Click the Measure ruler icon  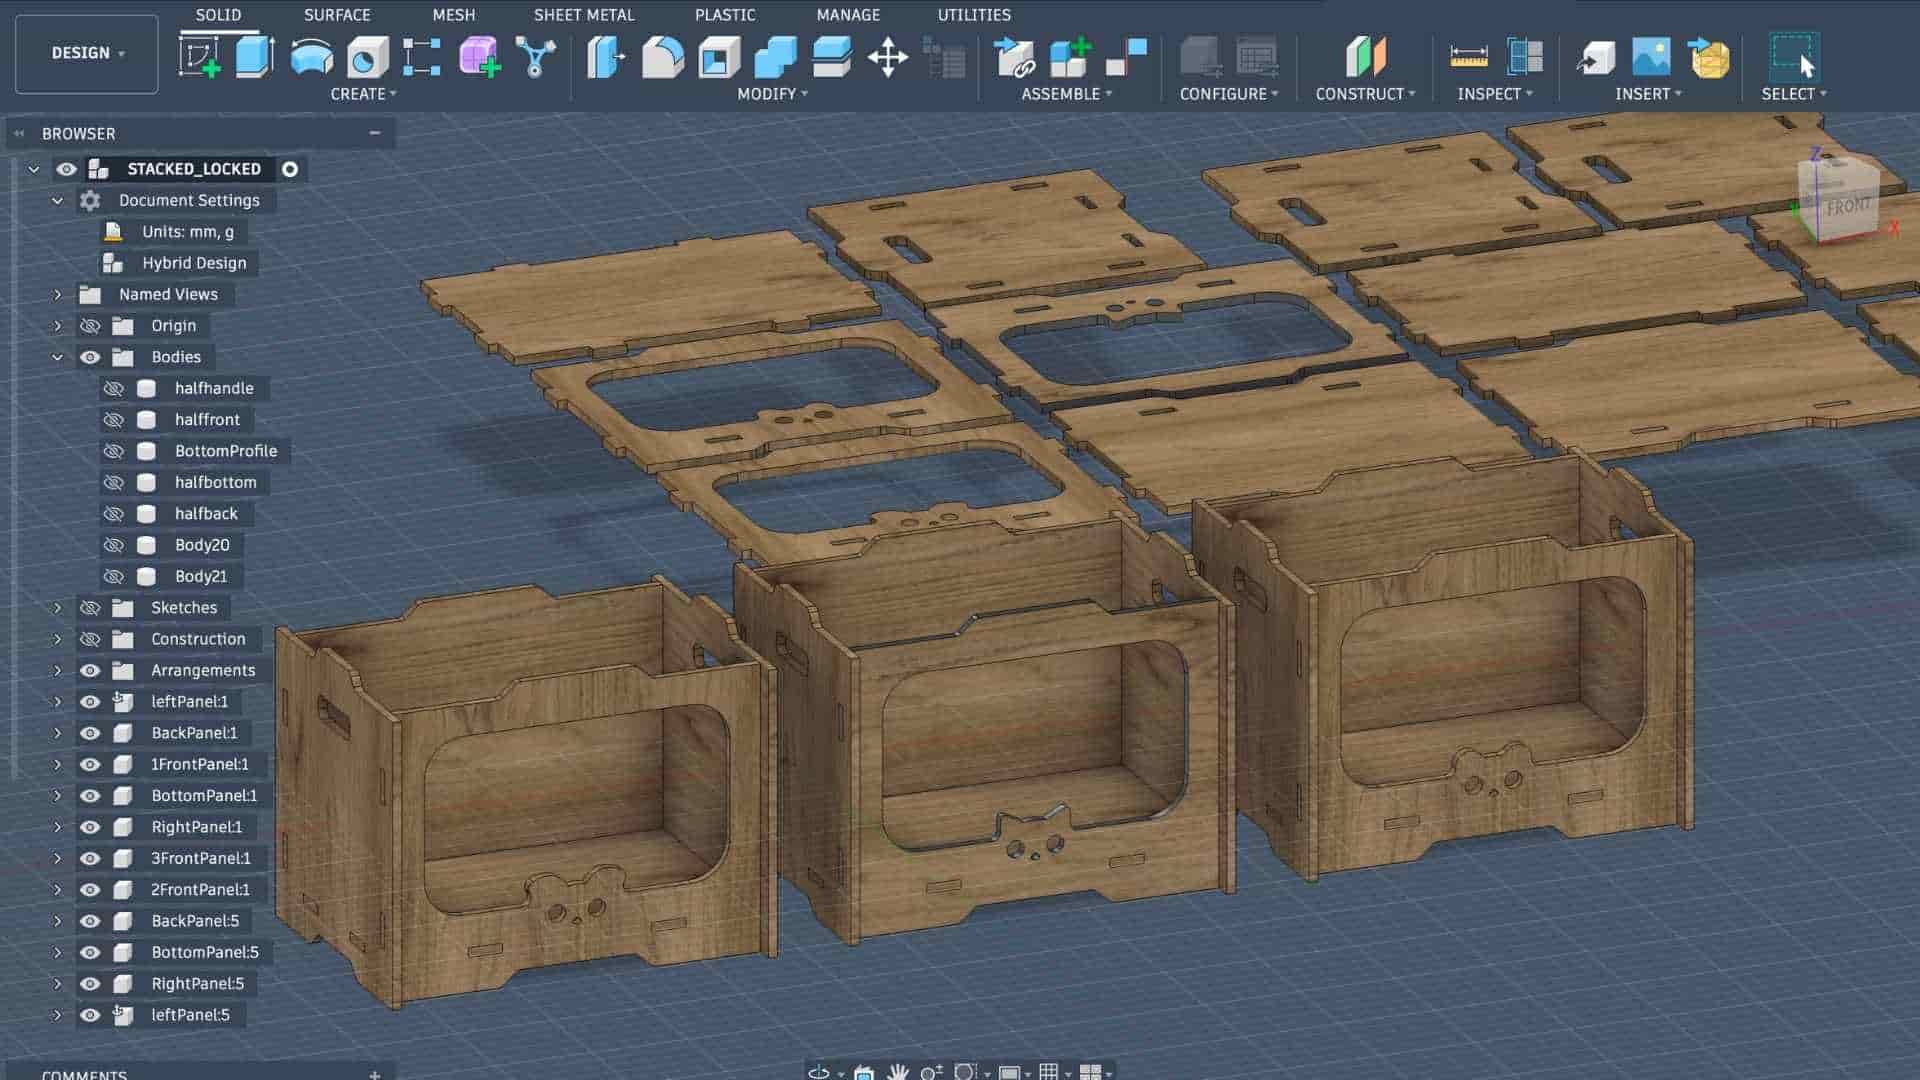click(x=1468, y=56)
